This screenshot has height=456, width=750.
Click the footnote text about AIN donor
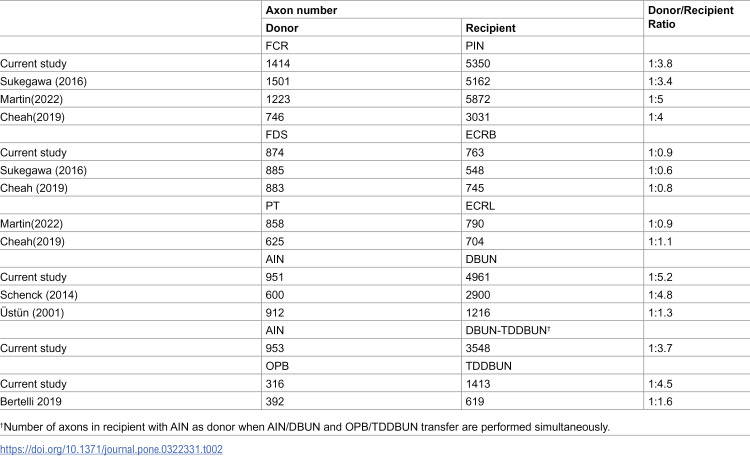(305, 427)
